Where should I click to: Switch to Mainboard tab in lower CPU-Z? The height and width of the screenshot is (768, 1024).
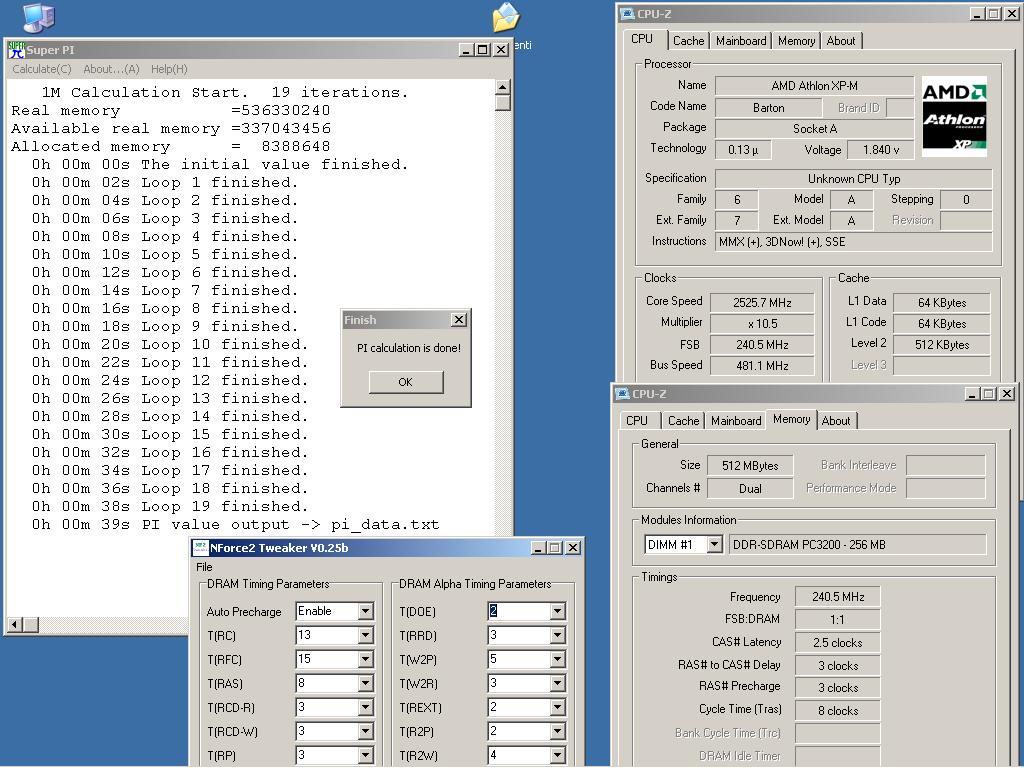click(x=736, y=421)
